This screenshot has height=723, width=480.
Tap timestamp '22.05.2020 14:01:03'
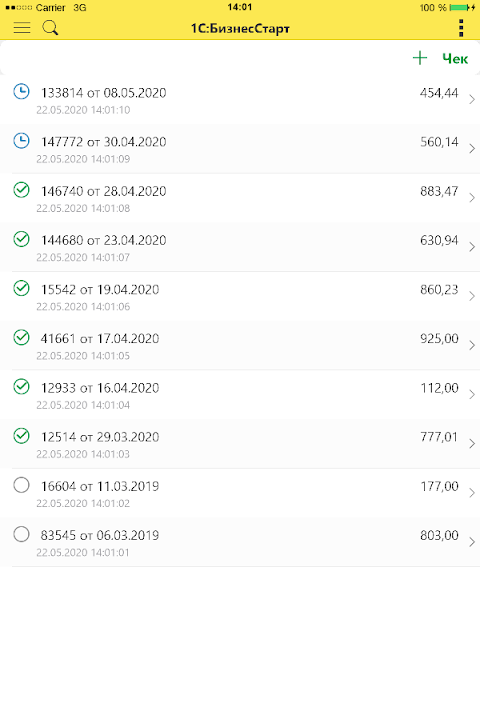click(x=83, y=454)
